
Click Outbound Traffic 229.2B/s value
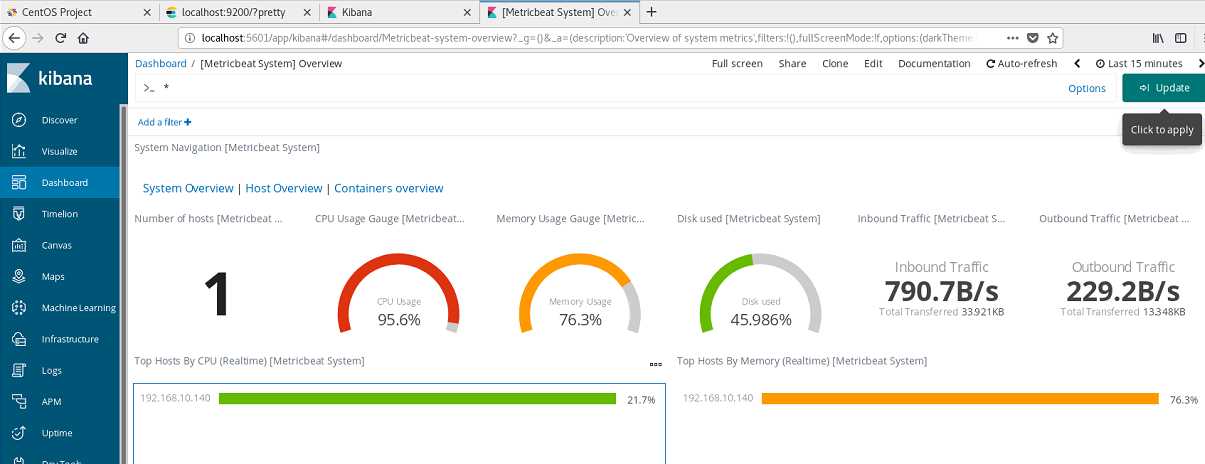[1123, 291]
